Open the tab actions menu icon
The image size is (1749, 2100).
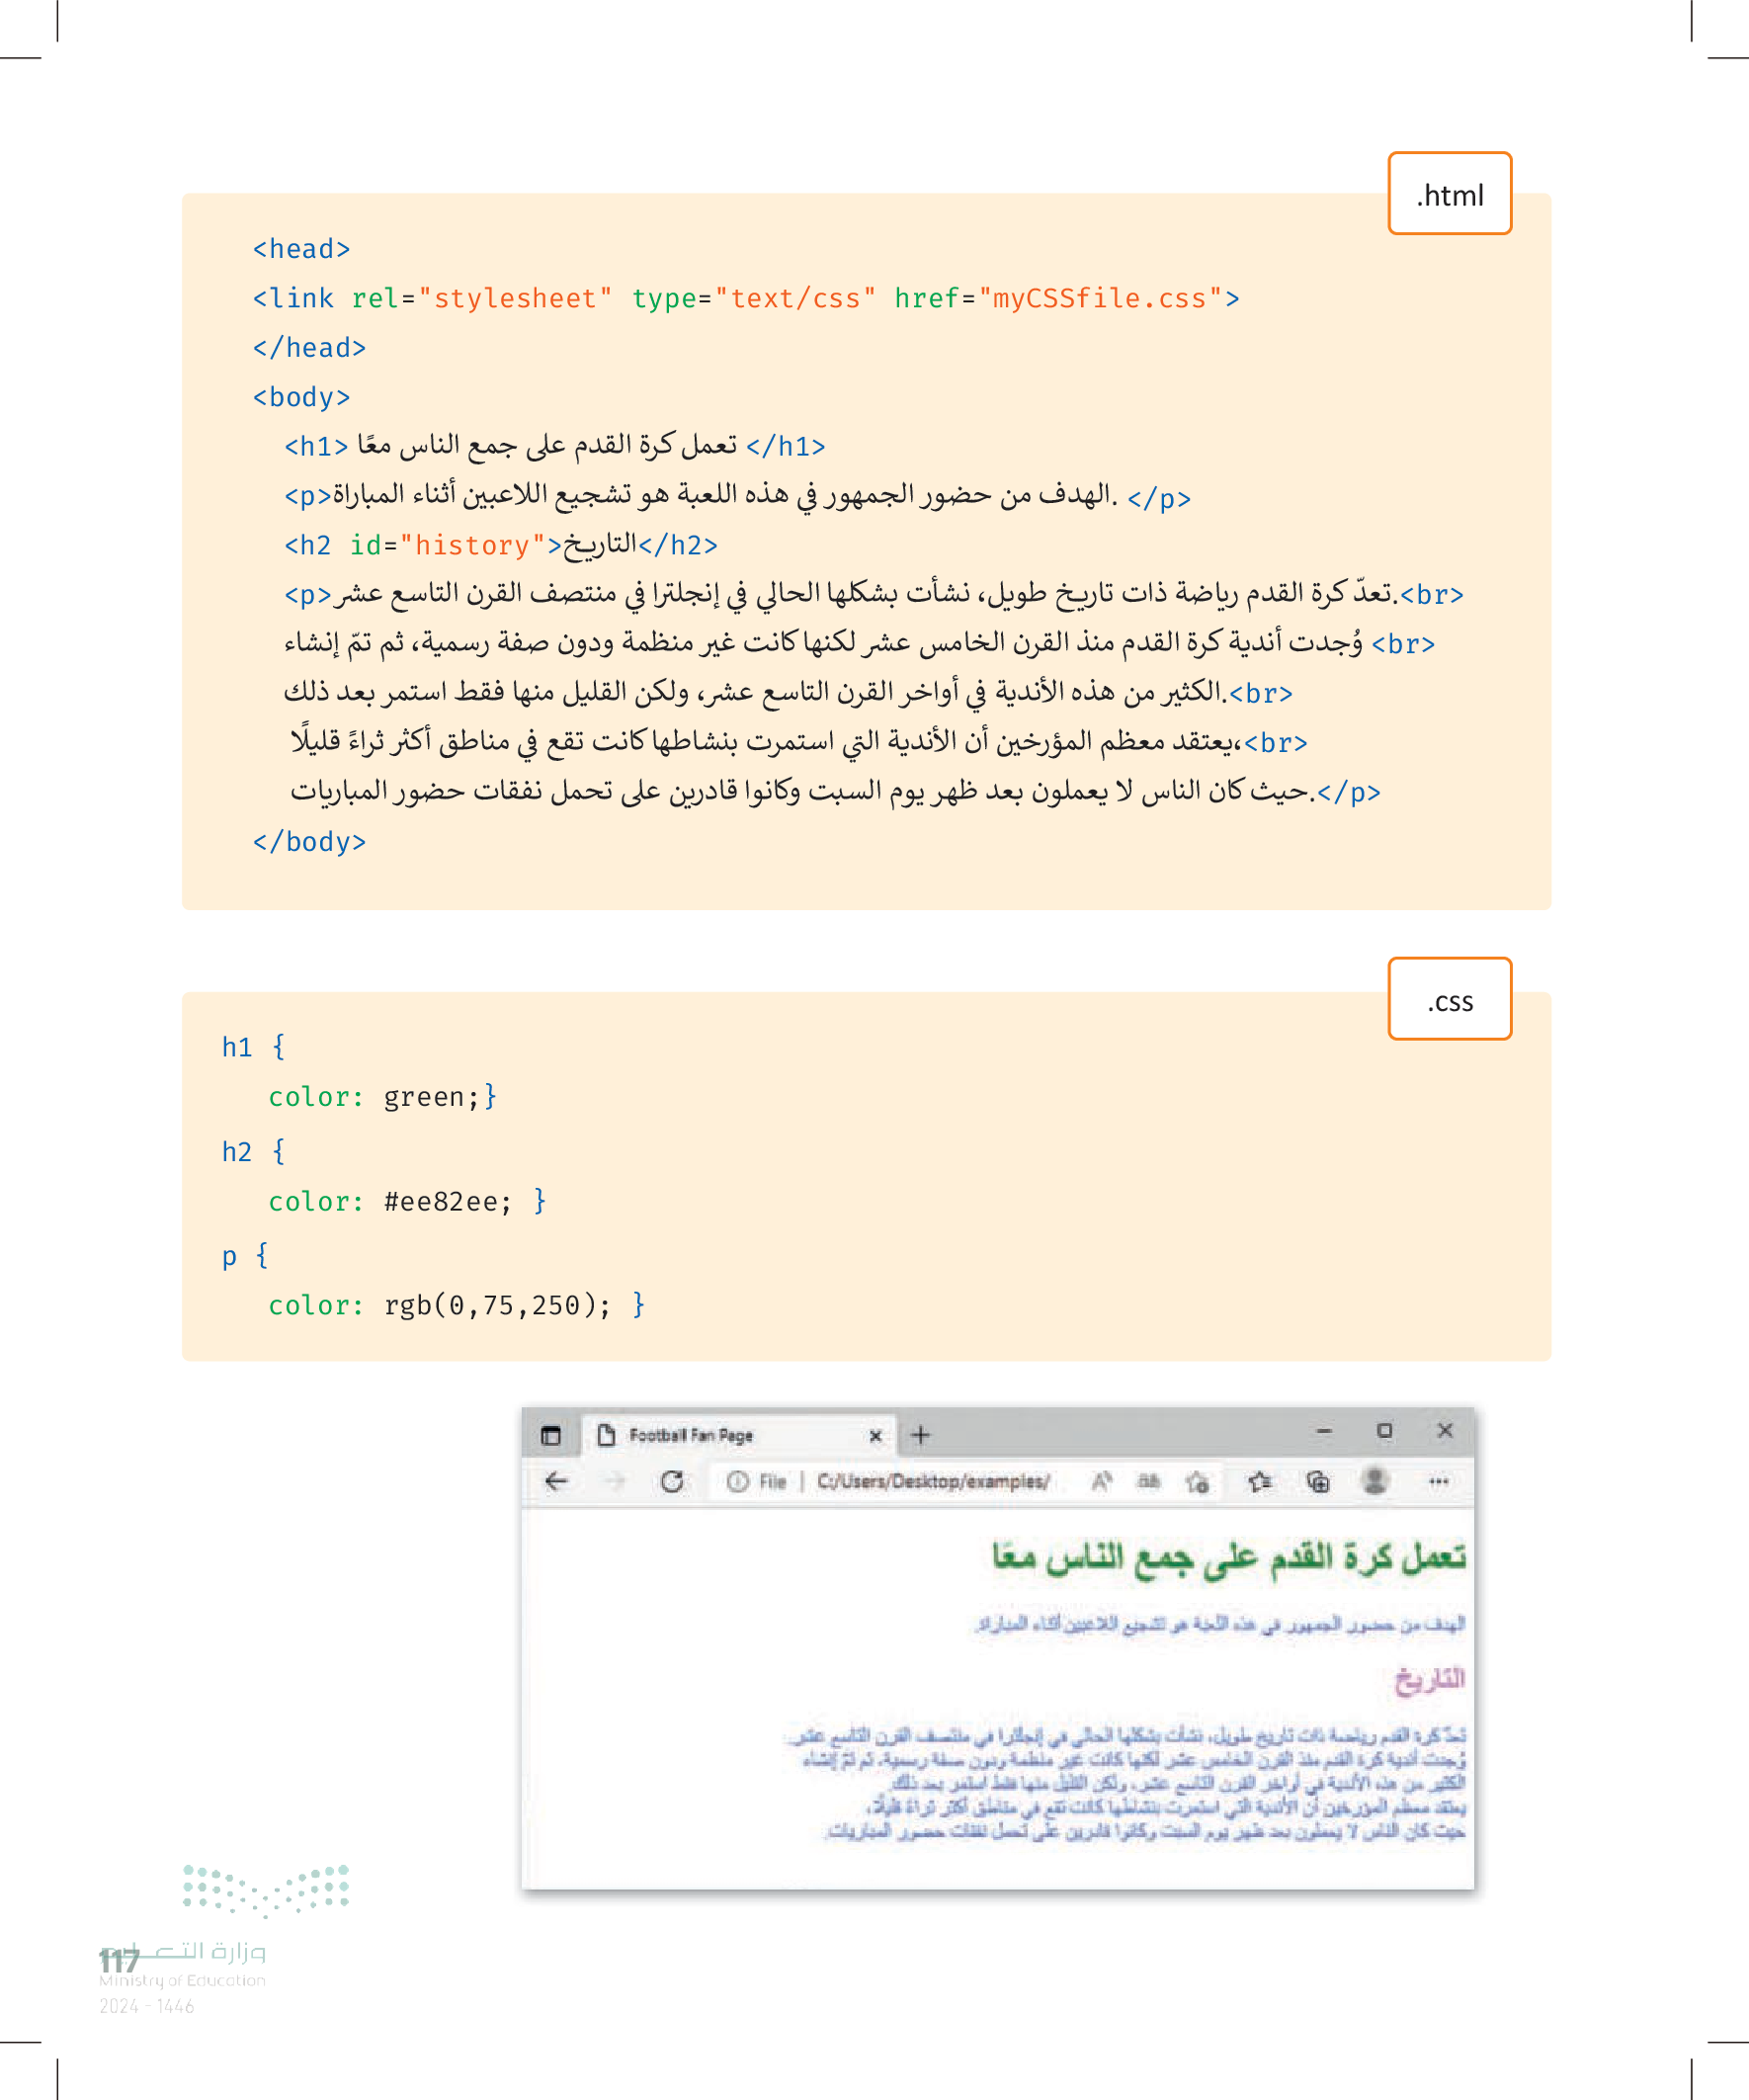pos(551,1435)
